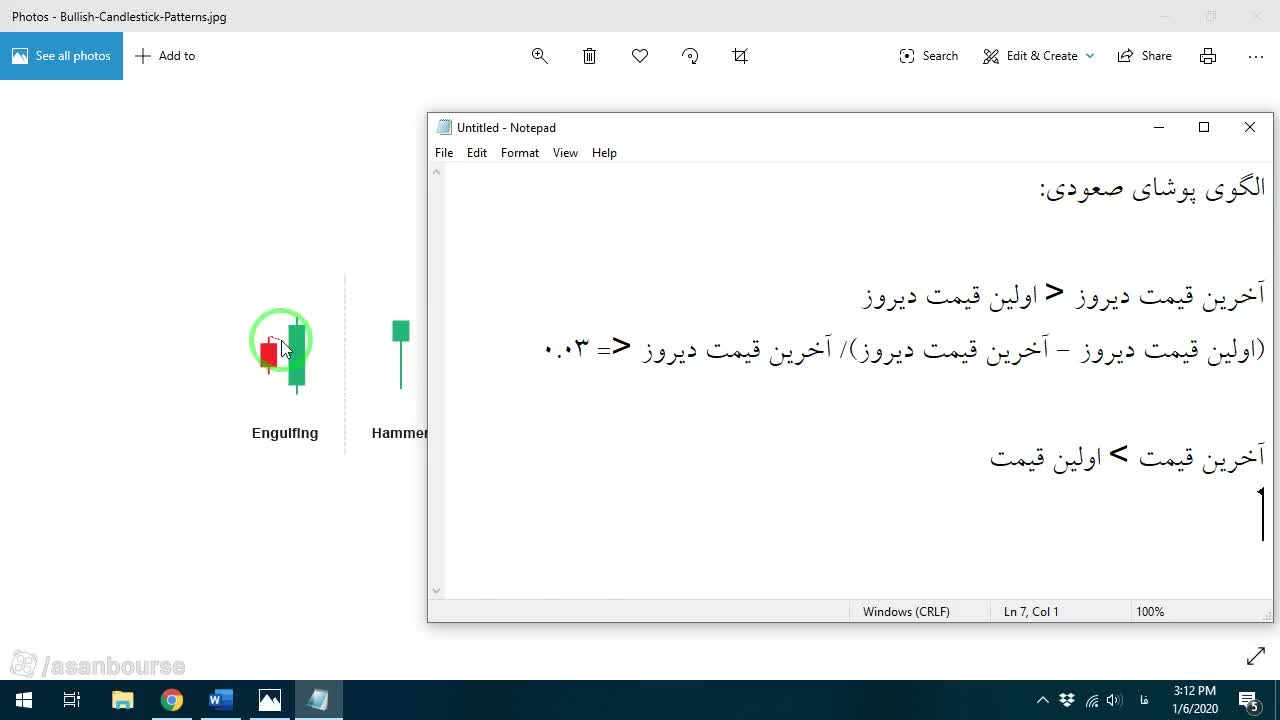Open the Notepad Help menu
The image size is (1280, 720).
pos(604,153)
